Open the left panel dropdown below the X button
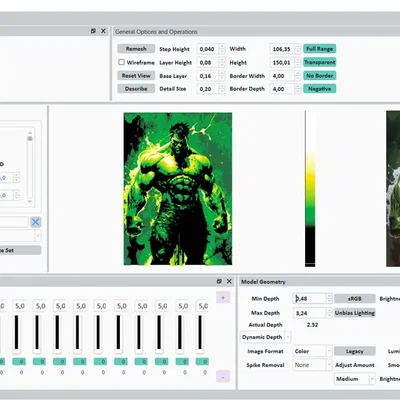400x400 pixels. [20, 236]
